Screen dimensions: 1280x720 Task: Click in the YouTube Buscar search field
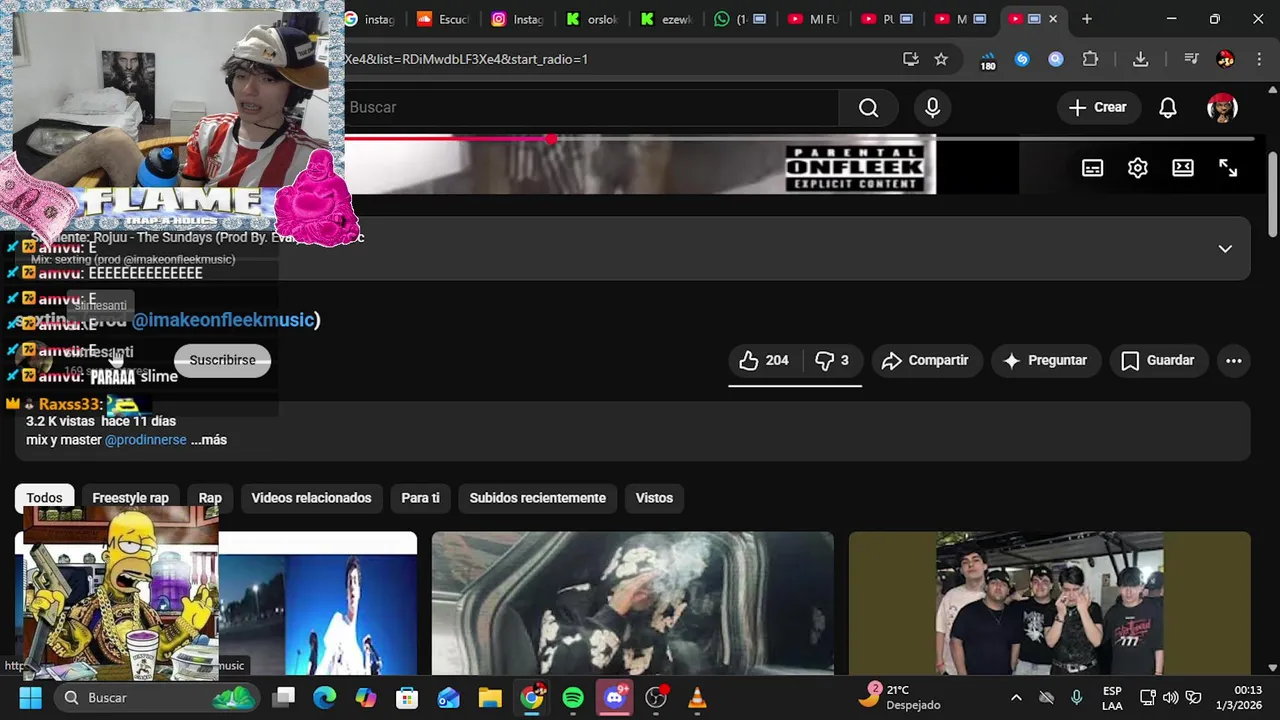590,107
